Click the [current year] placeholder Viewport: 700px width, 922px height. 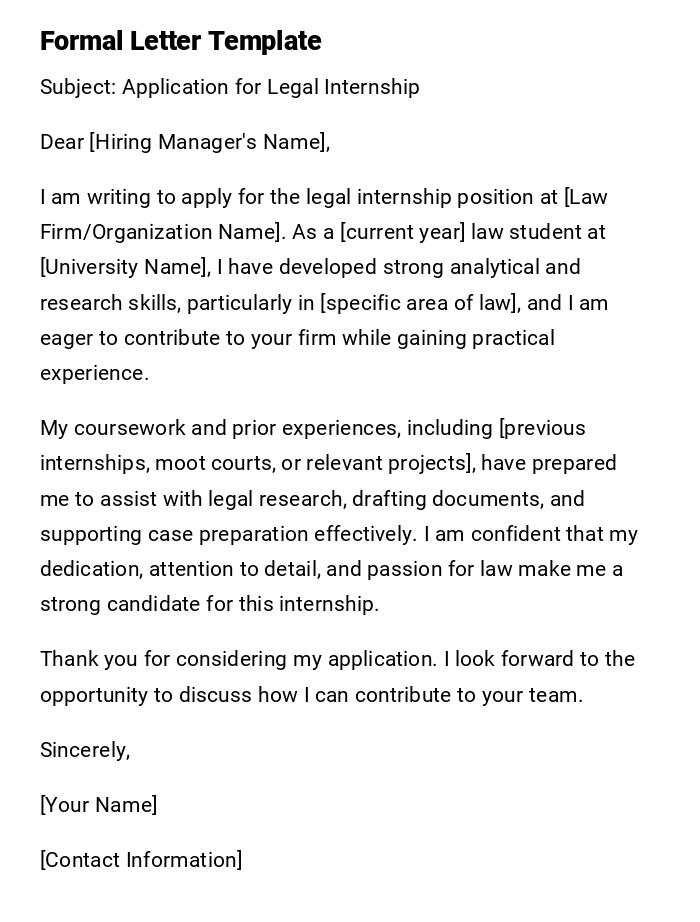click(403, 232)
